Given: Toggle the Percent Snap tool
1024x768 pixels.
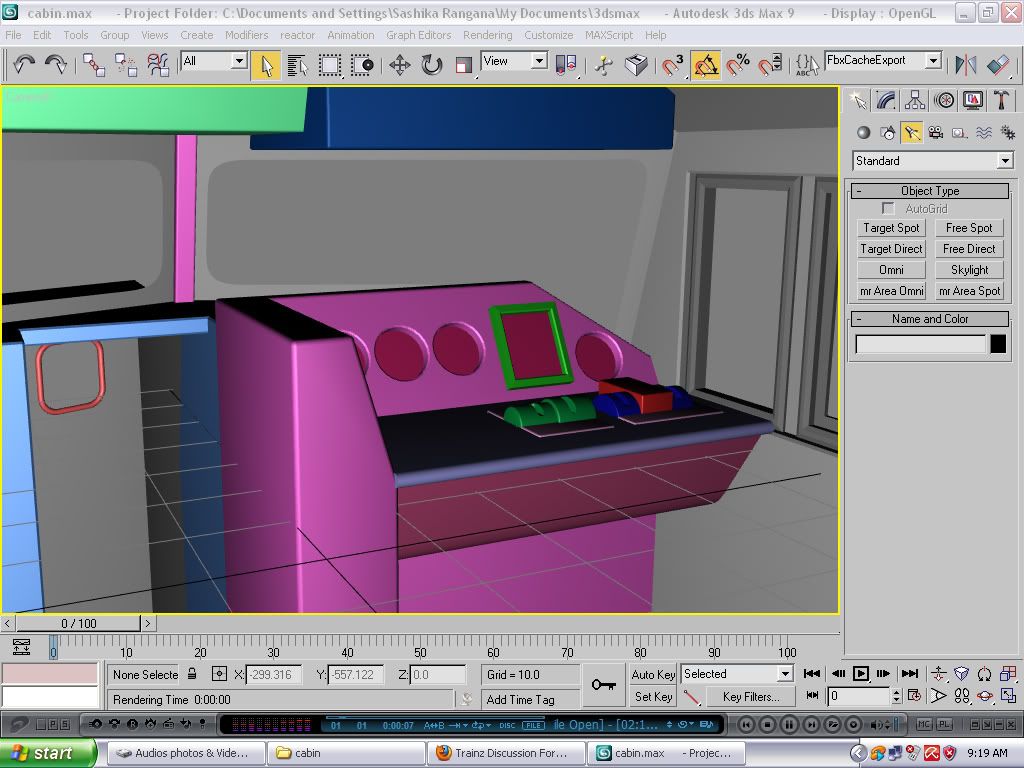Looking at the screenshot, I should point(738,65).
